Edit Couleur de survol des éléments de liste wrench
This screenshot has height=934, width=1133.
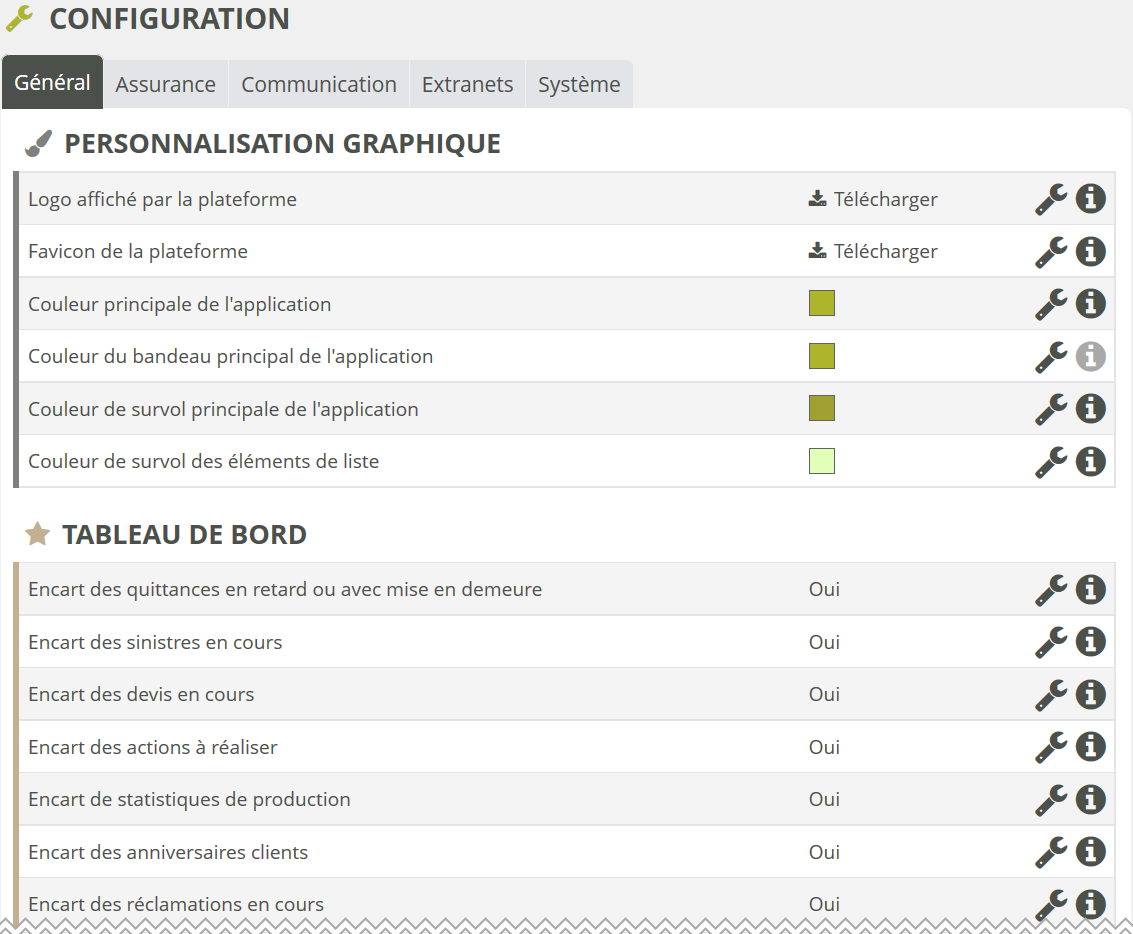click(1050, 461)
